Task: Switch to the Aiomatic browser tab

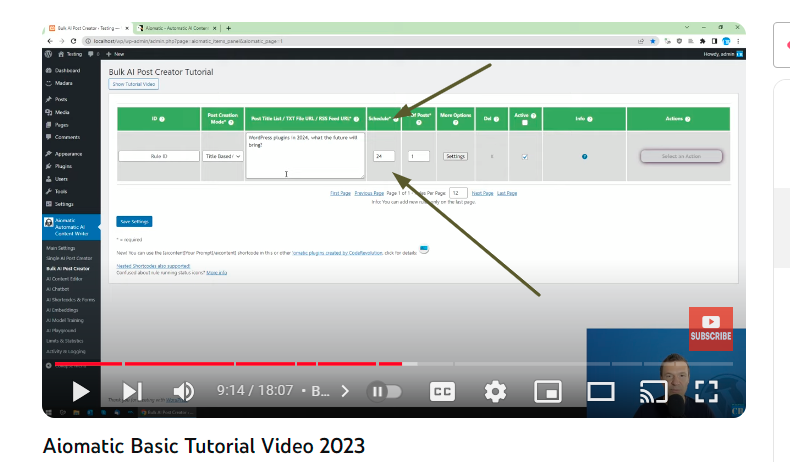Action: [176, 28]
